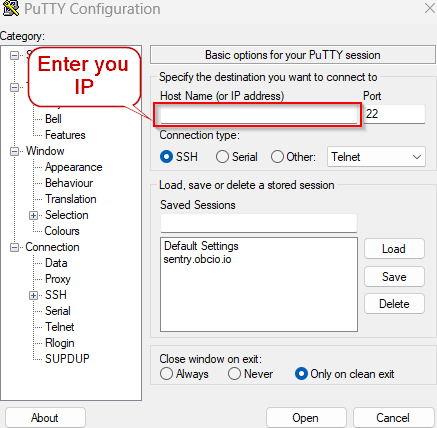Open the Bell category

[x=53, y=119]
